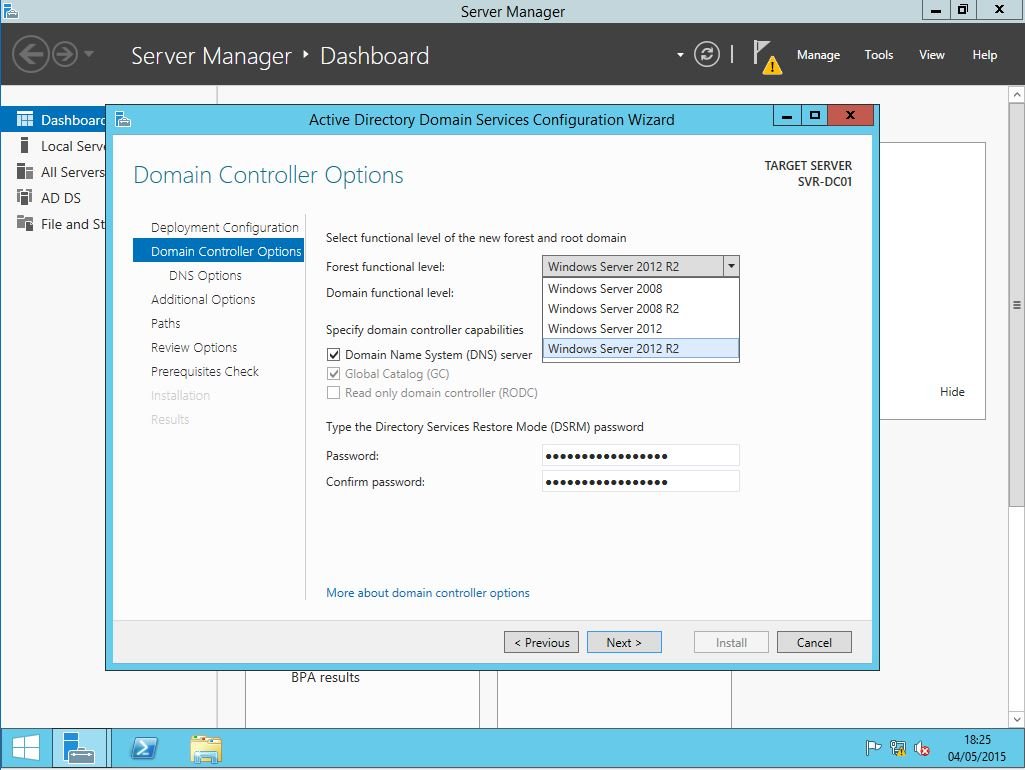The height and width of the screenshot is (770, 1025).
Task: Collapse the Forest functional level dropdown arrow
Action: (731, 267)
